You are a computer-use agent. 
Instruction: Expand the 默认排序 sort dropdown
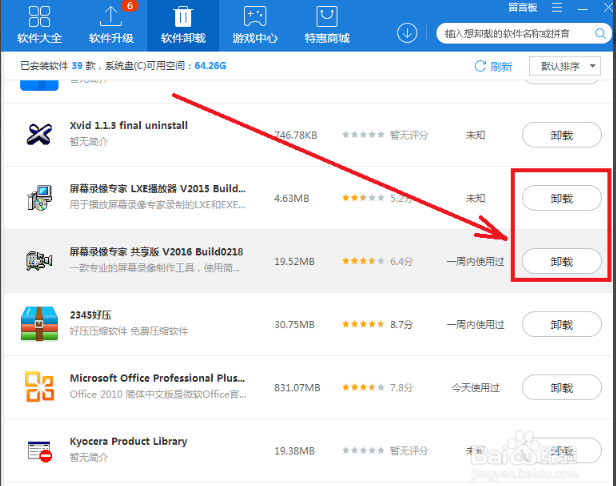569,66
